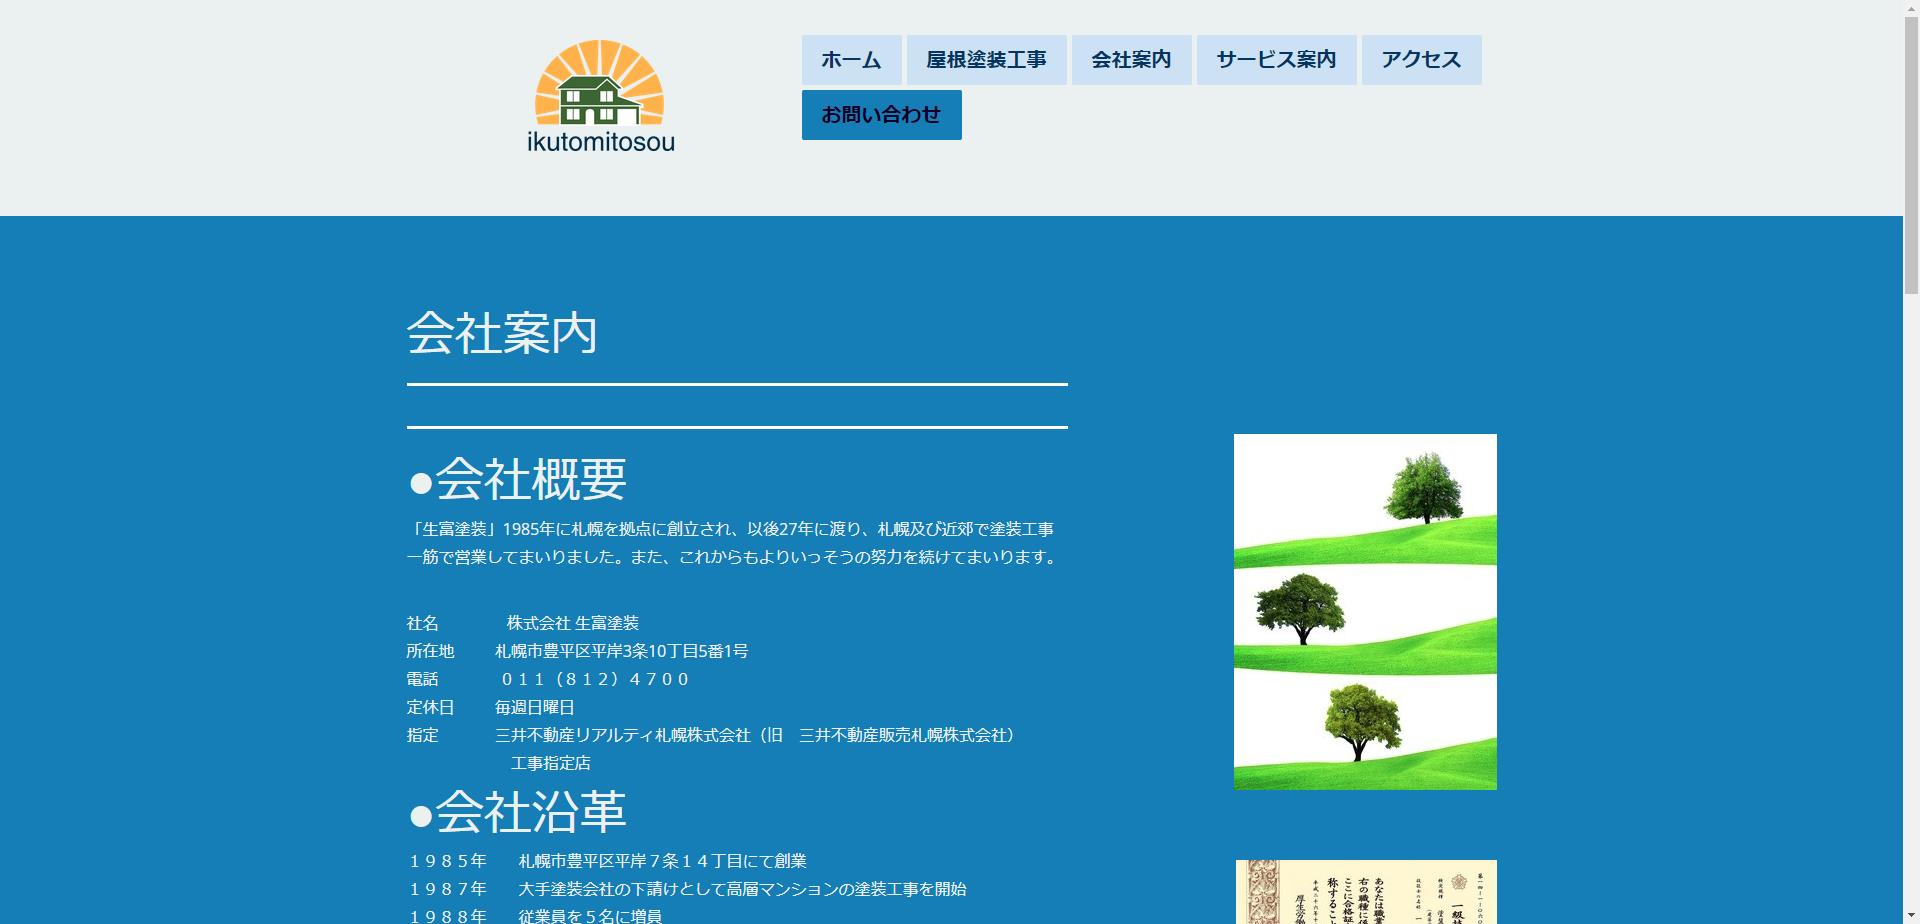
Task: Click the certificate image at bottom right
Action: pyautogui.click(x=1364, y=890)
